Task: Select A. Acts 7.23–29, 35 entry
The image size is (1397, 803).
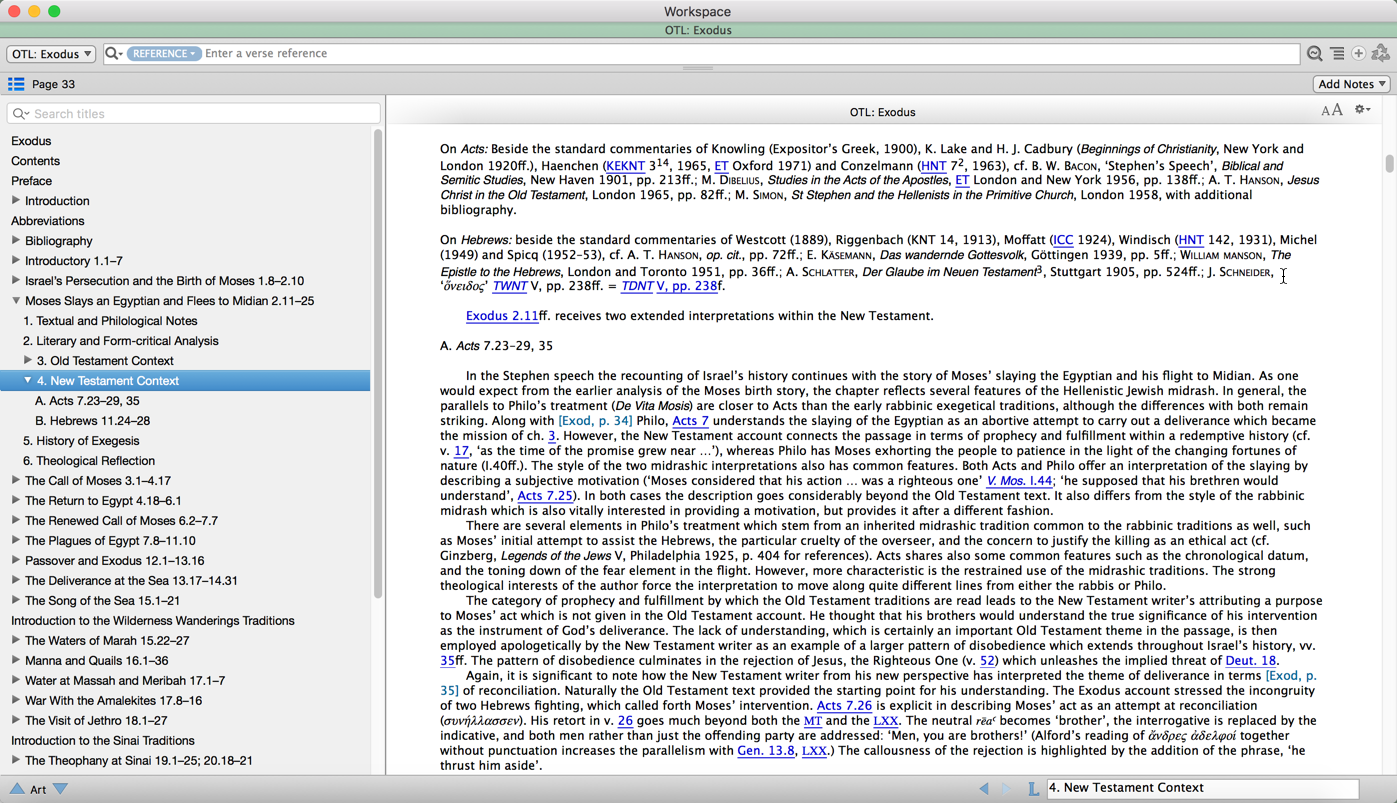Action: pyautogui.click(x=87, y=401)
